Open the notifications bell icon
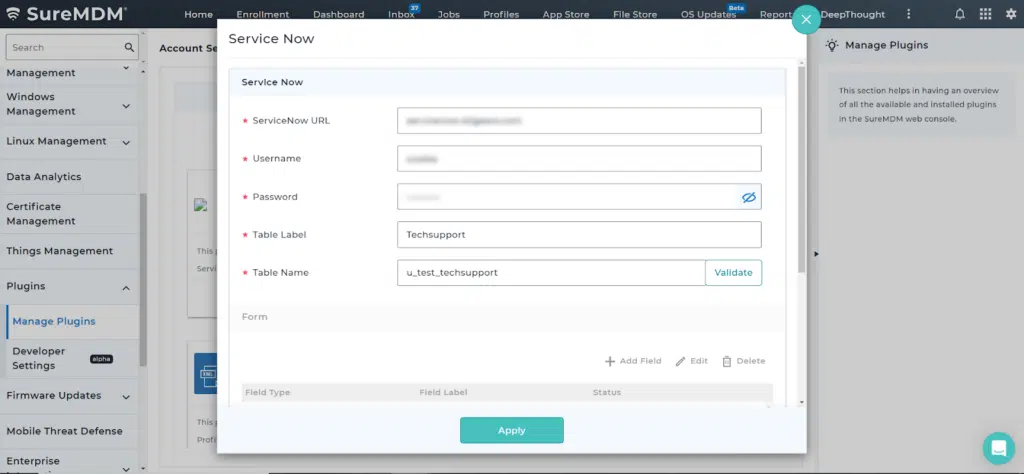This screenshot has height=474, width=1024. 959,14
